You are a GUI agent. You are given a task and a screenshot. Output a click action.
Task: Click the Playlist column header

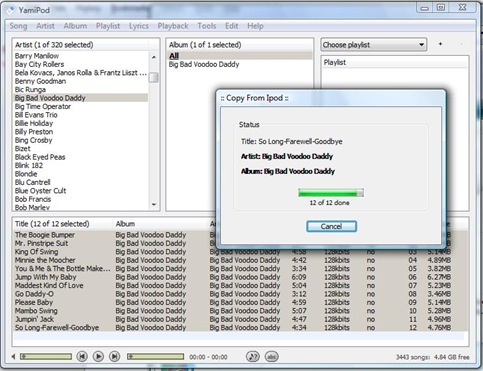395,62
